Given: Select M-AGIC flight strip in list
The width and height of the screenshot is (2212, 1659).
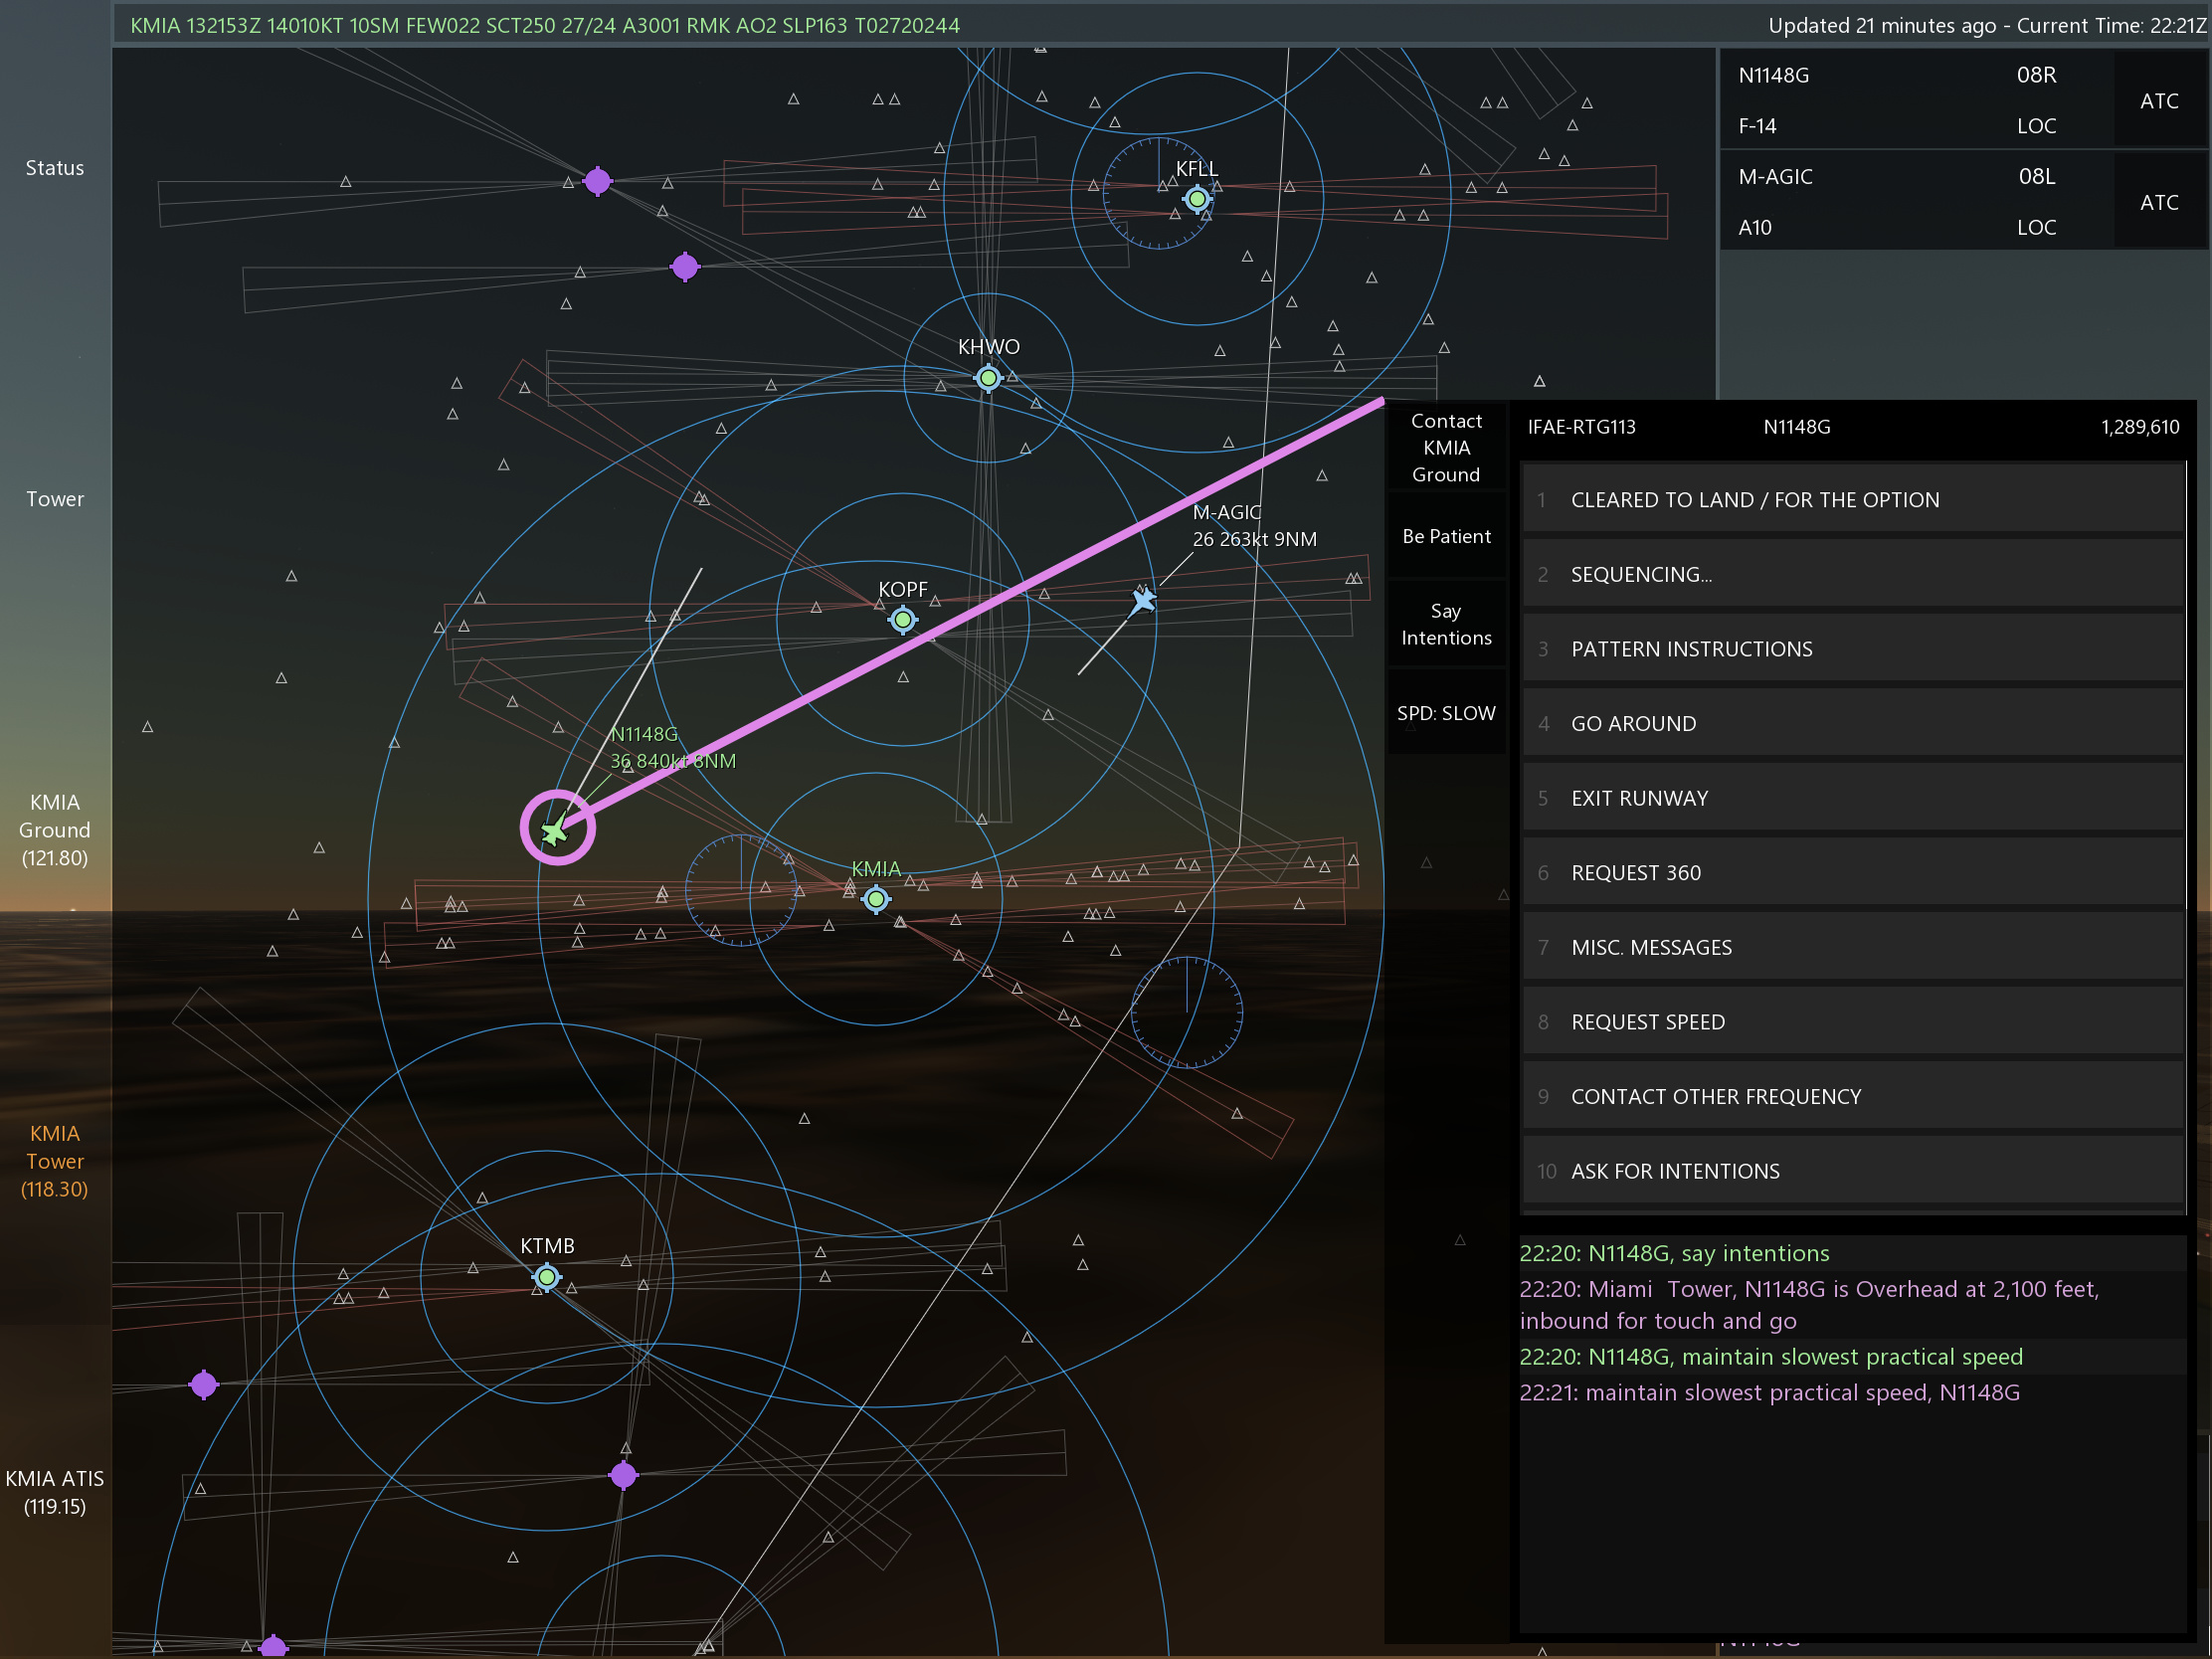Looking at the screenshot, I should [1916, 201].
